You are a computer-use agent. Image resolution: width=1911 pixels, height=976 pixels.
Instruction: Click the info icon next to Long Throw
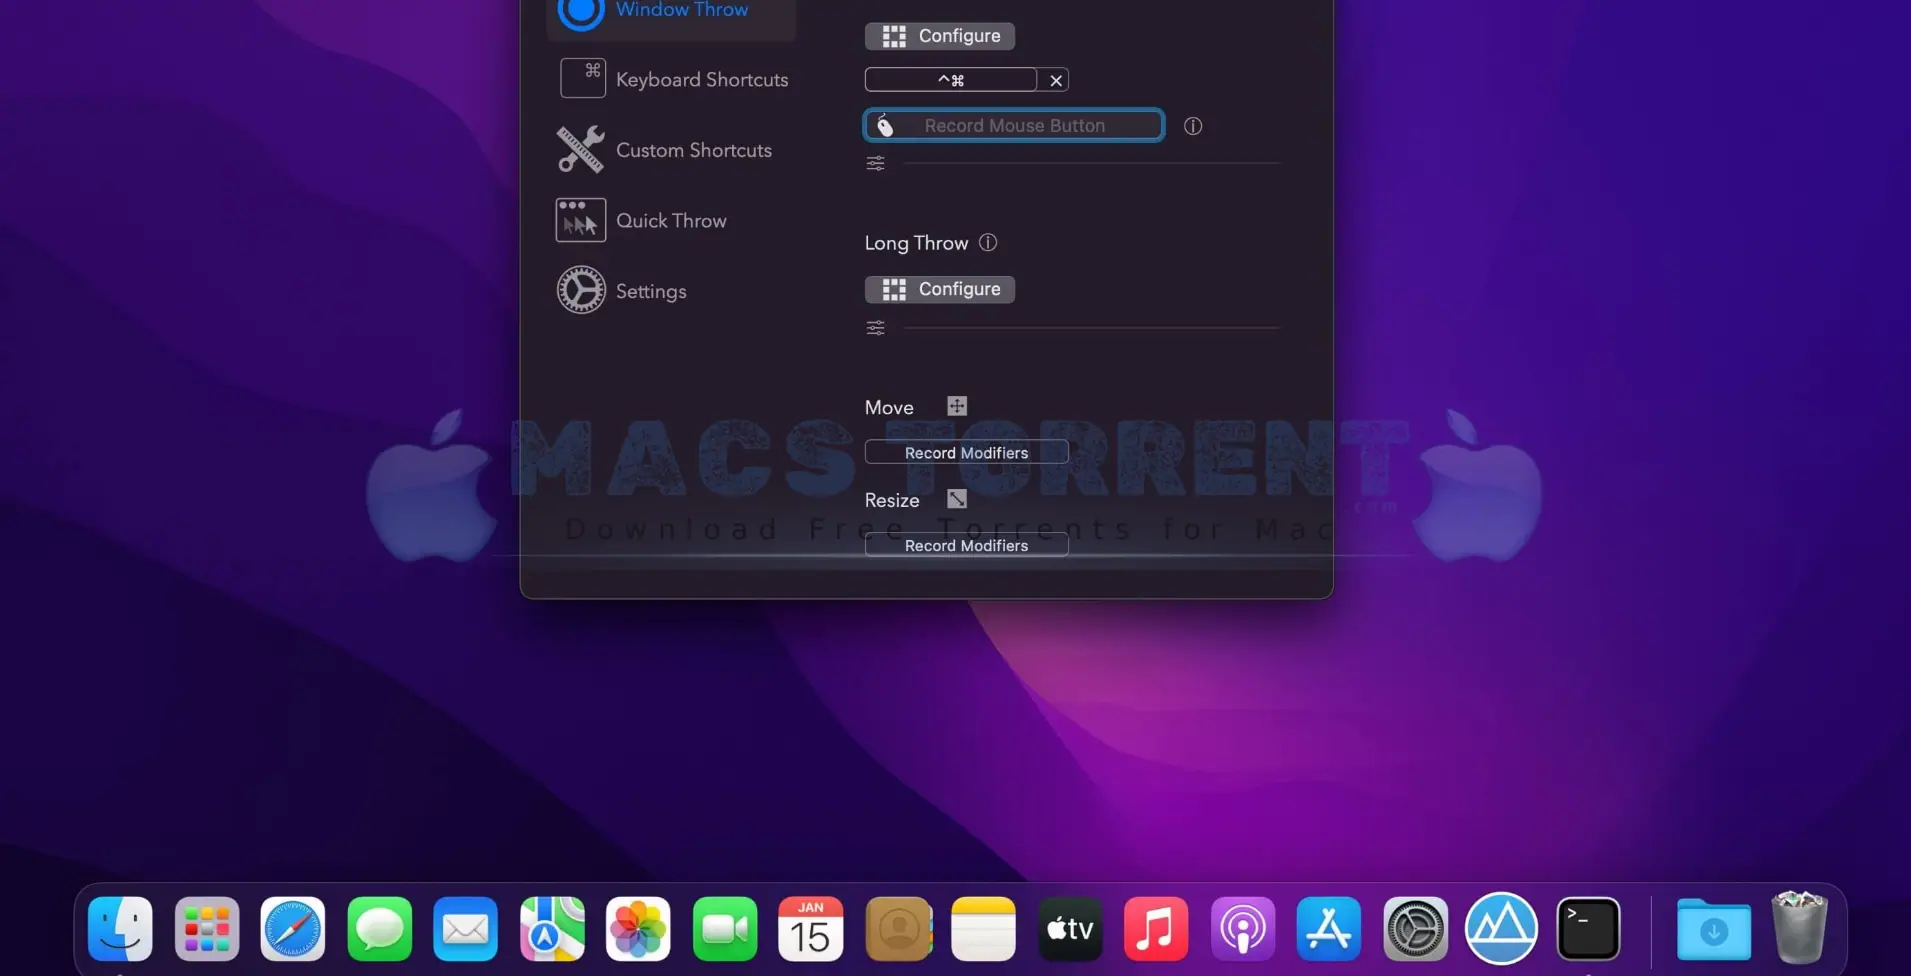tap(988, 242)
